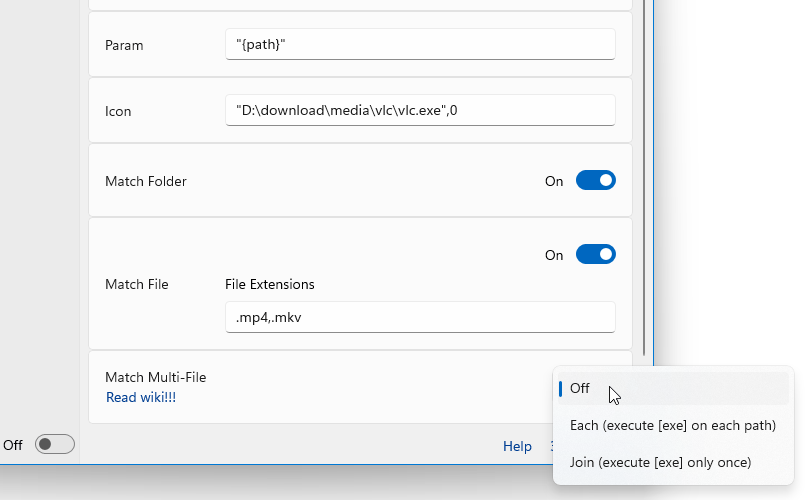This screenshot has height=500, width=808.
Task: Click the Param input field
Action: [420, 44]
